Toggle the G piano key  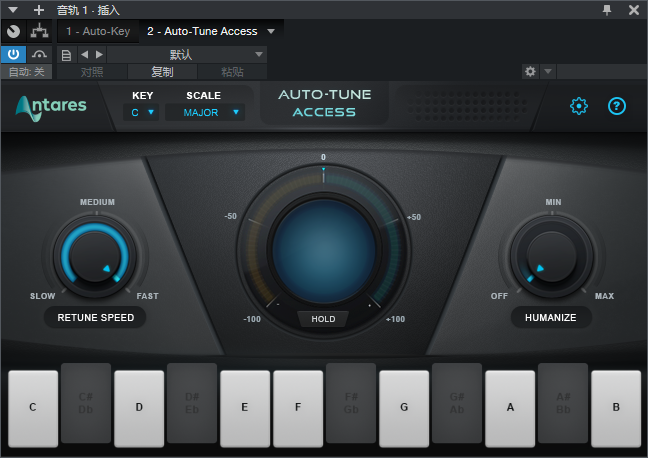point(404,408)
